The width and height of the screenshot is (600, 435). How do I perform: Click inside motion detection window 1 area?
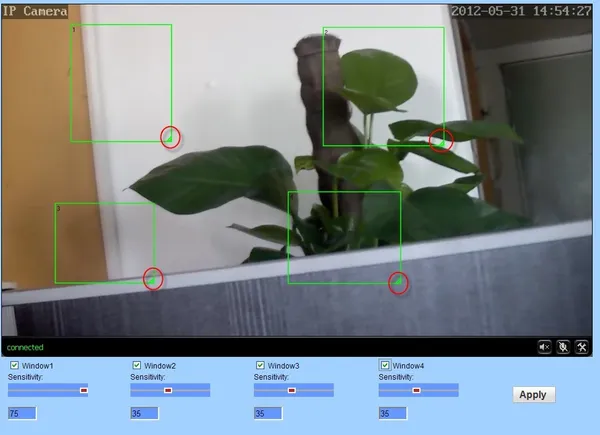(120, 82)
